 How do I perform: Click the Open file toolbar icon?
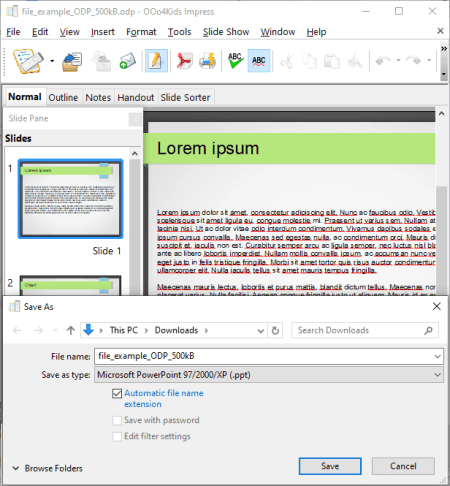72,61
